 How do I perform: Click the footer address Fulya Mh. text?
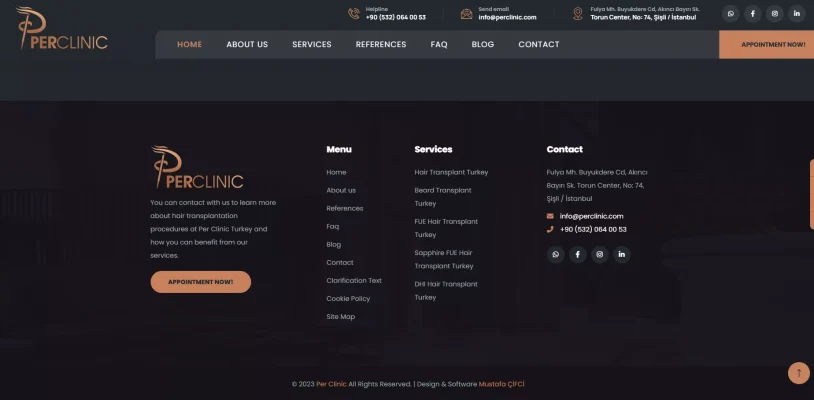tap(597, 185)
